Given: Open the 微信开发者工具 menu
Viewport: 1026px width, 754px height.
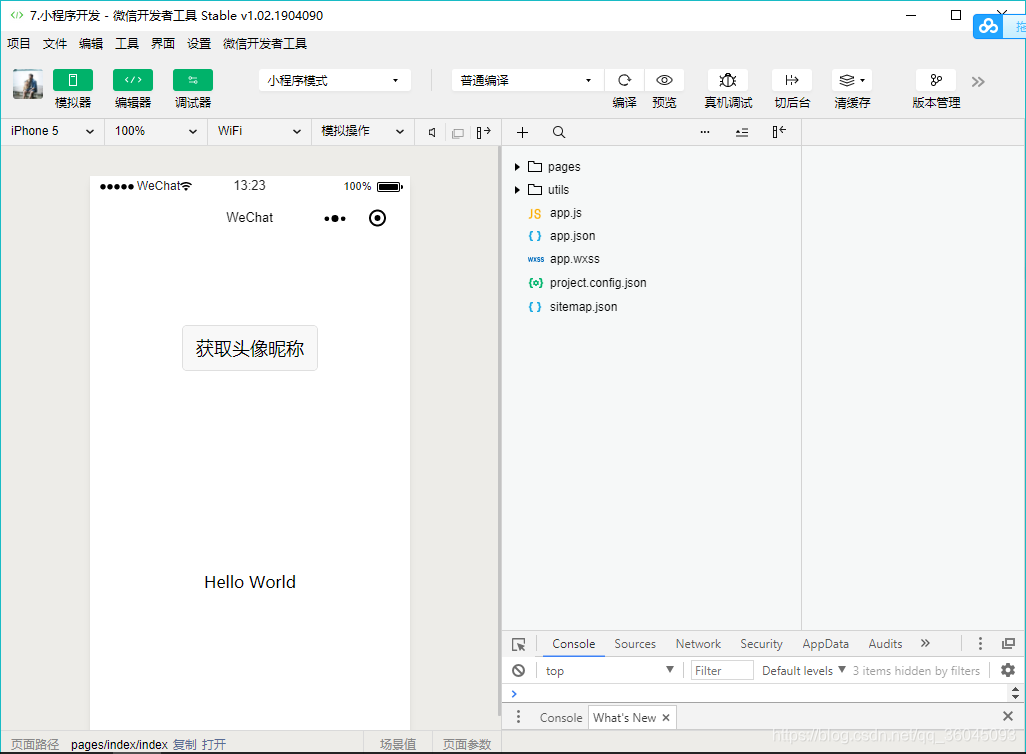Looking at the screenshot, I should tap(265, 44).
